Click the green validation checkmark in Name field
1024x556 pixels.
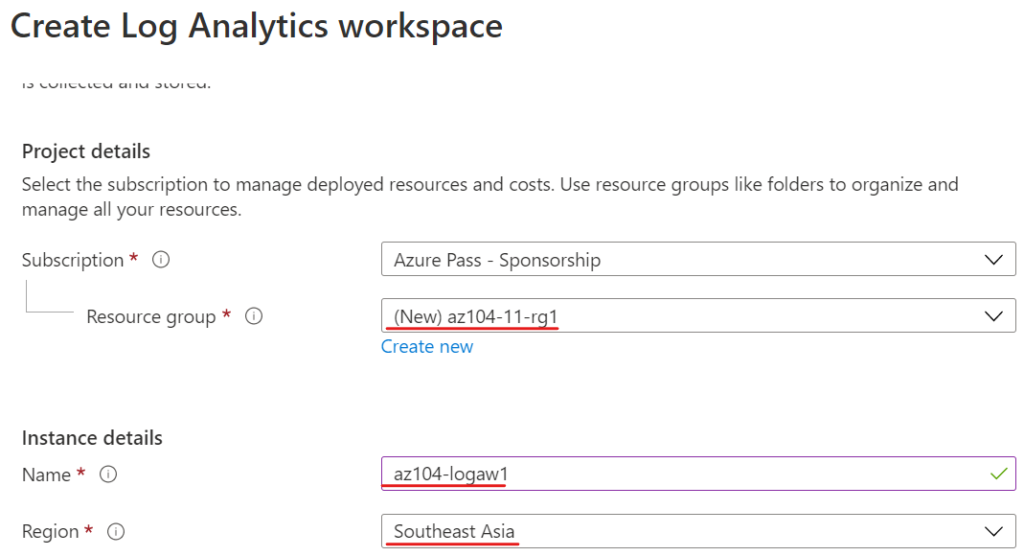tap(999, 474)
